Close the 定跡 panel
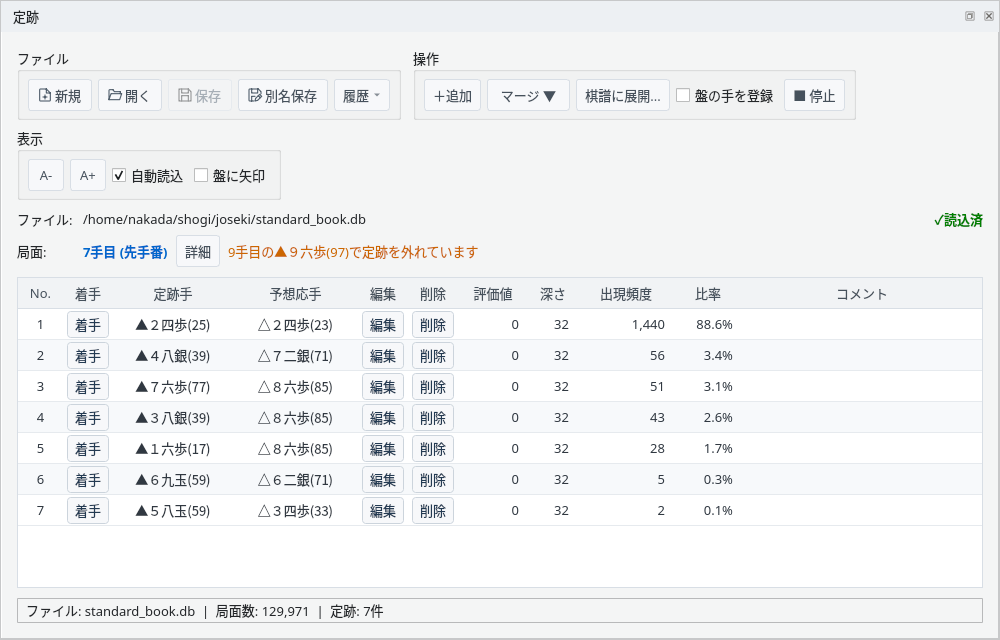Image resolution: width=1000 pixels, height=640 pixels. (x=989, y=16)
